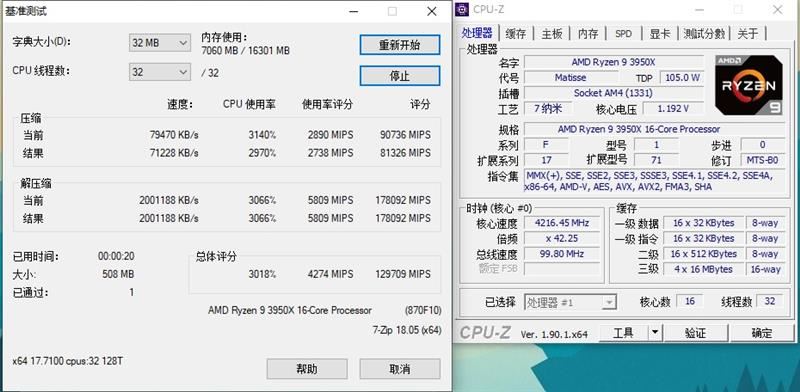Click the 帮助 button in benchmark window

tap(307, 369)
